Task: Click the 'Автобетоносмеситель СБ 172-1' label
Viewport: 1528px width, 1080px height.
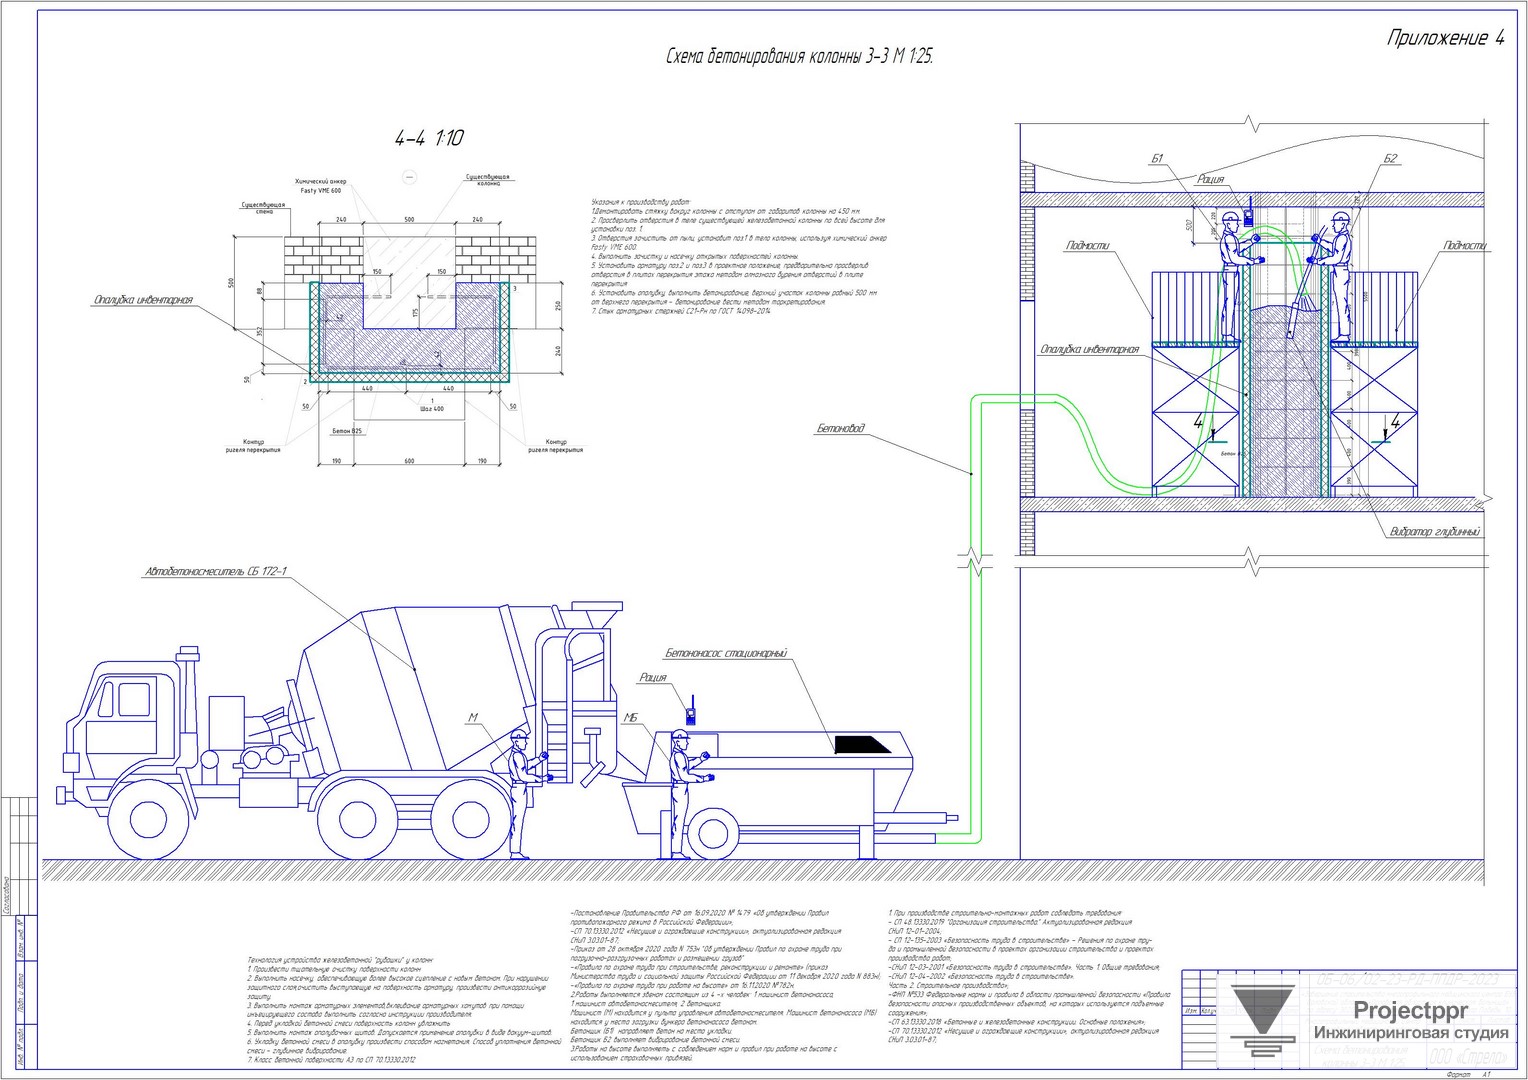Action: point(217,572)
